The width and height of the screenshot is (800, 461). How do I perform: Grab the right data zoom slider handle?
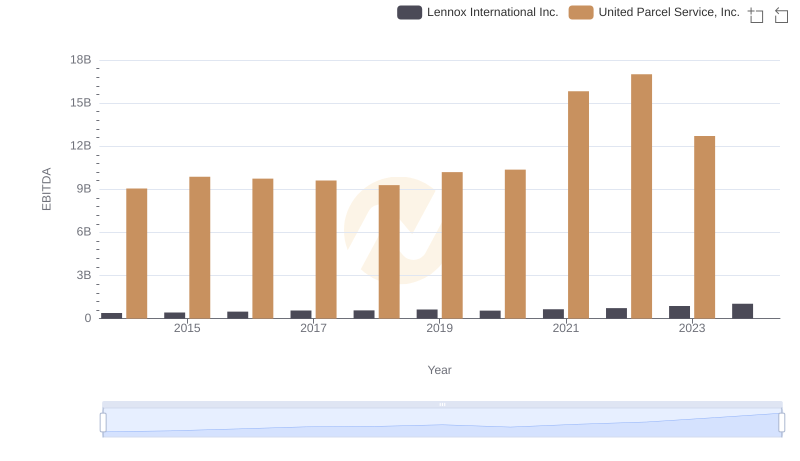[782, 423]
